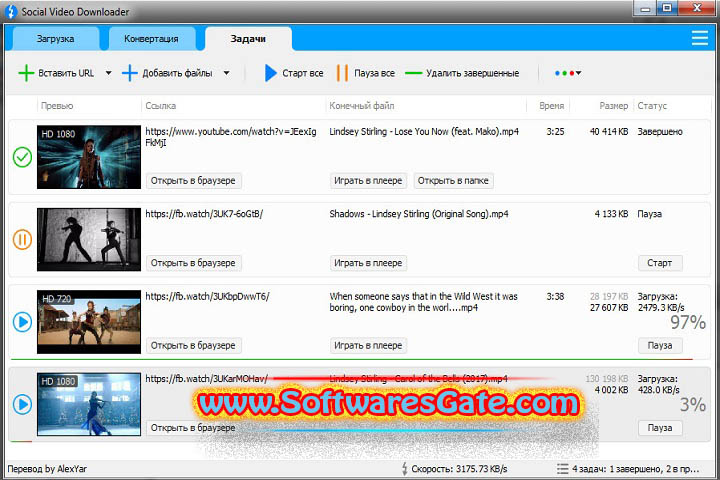This screenshot has height=480, width=720.
Task: Click file name Lindsey Stirling - Lose You Now
Action: click(x=424, y=132)
